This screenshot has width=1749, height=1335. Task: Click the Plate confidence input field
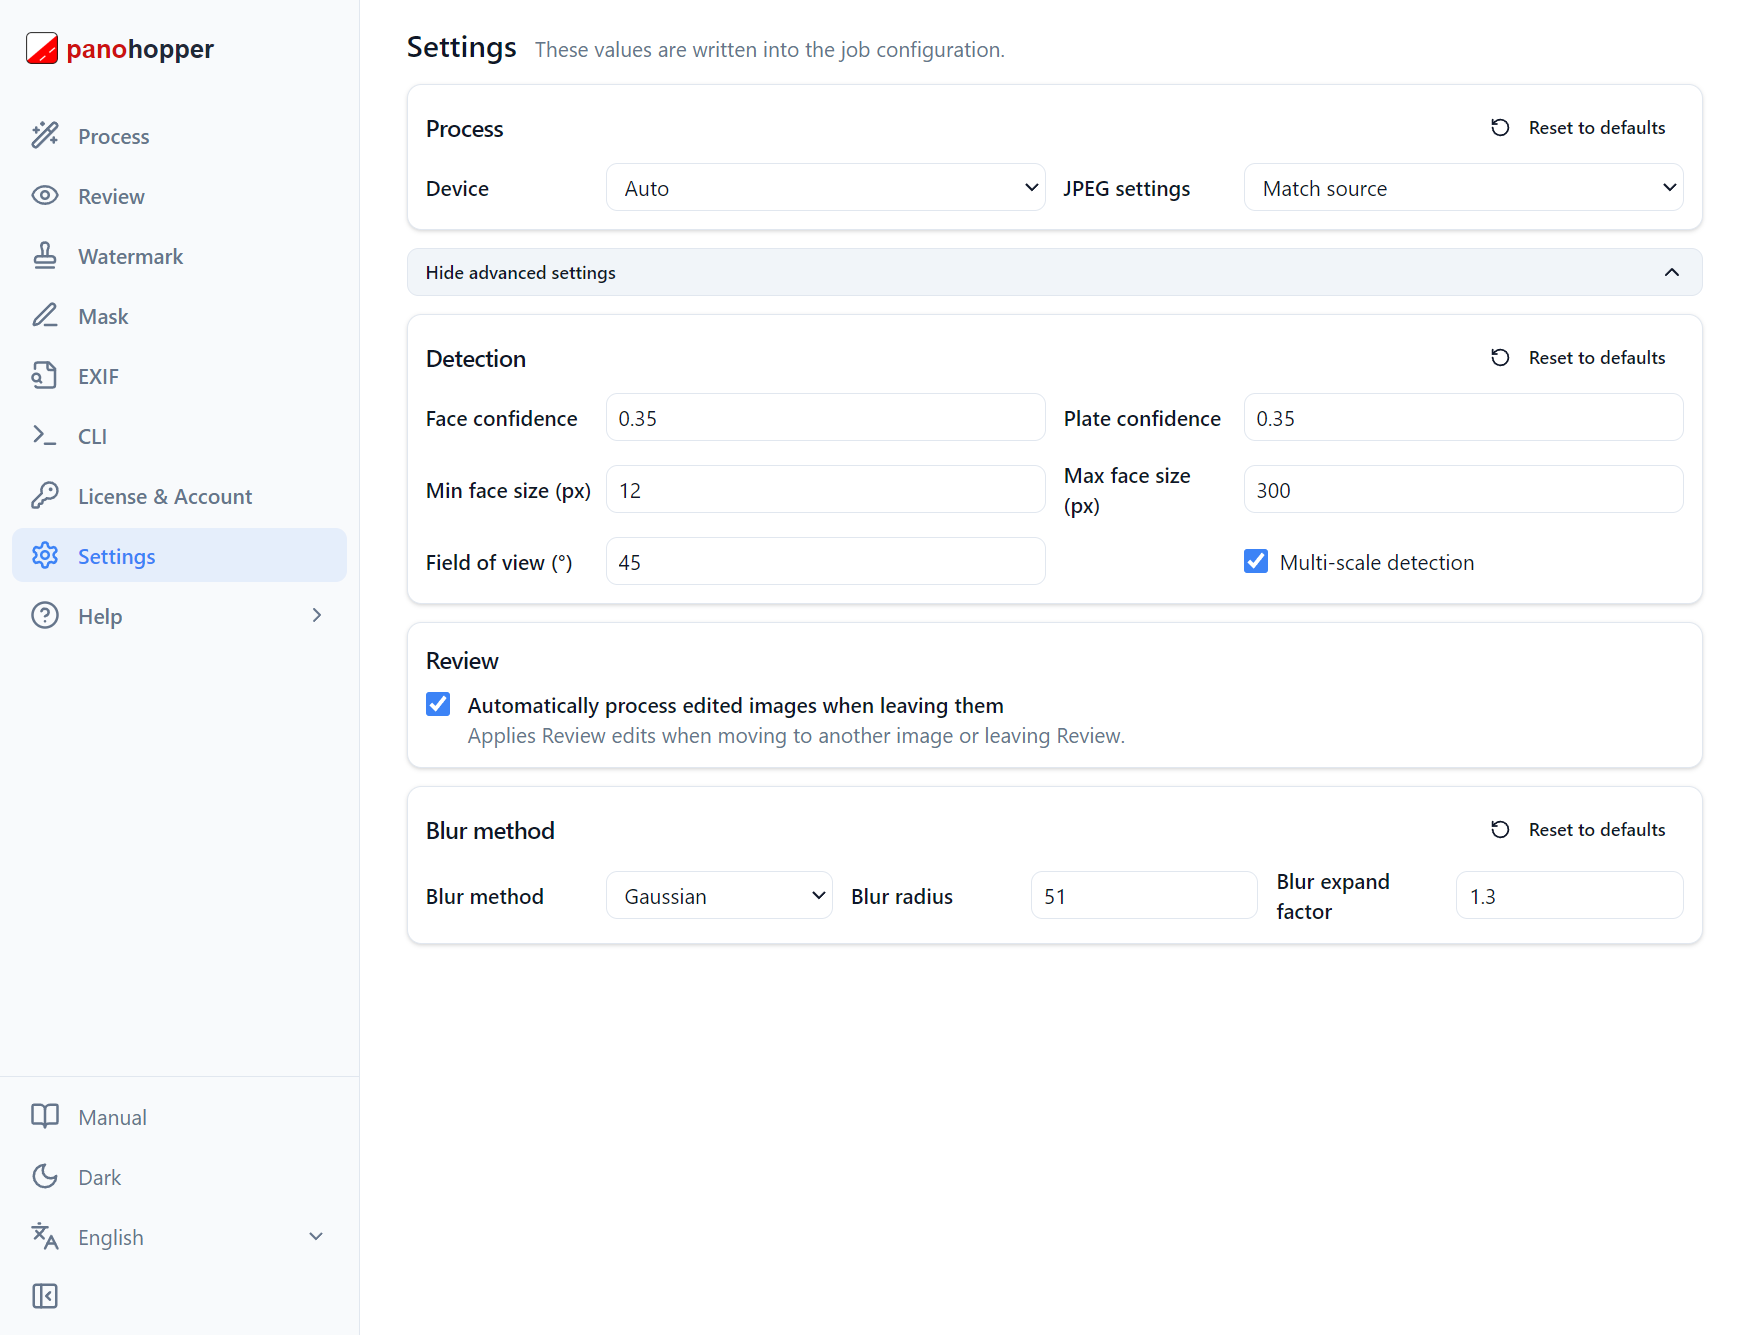(x=1464, y=417)
